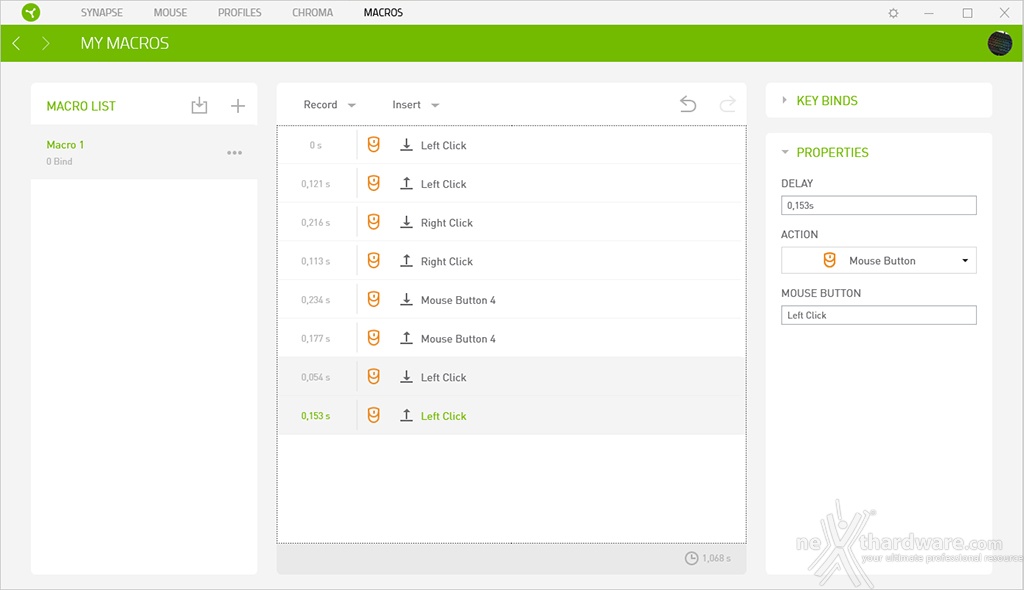Click the press-down arrow in the 0,054 s row

point(406,376)
